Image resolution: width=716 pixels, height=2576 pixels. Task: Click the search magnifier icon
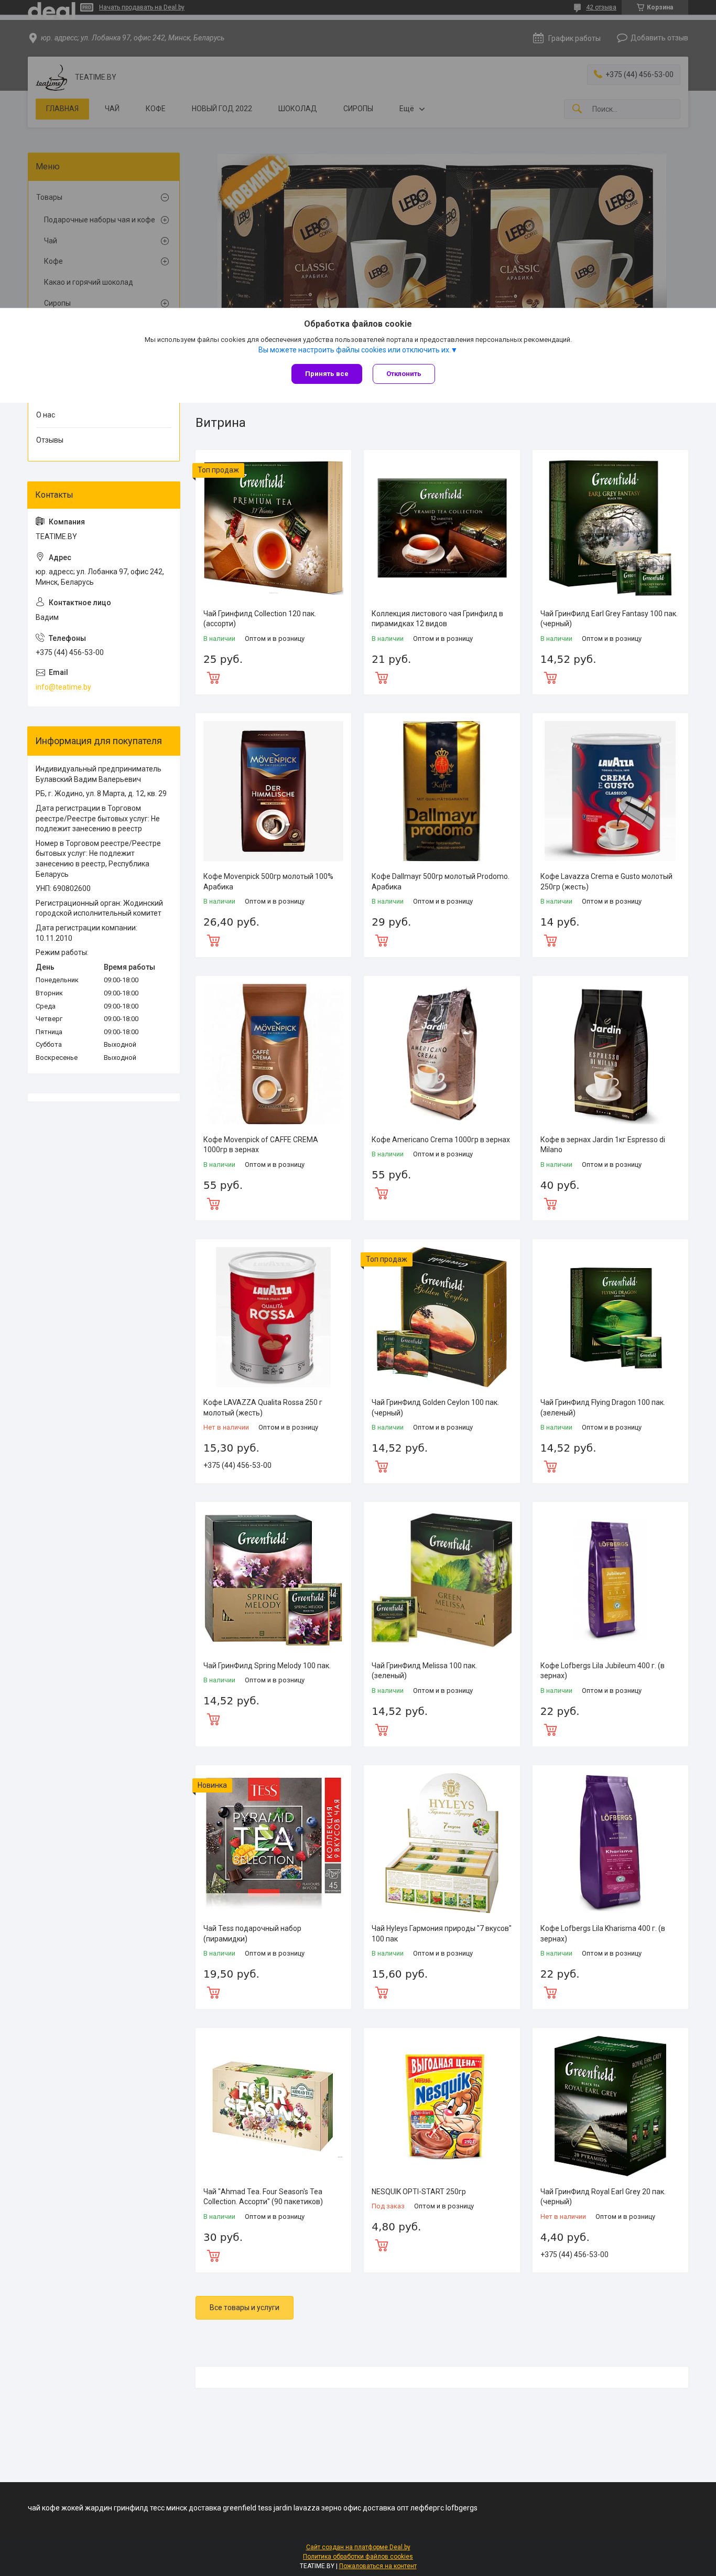pyautogui.click(x=577, y=109)
